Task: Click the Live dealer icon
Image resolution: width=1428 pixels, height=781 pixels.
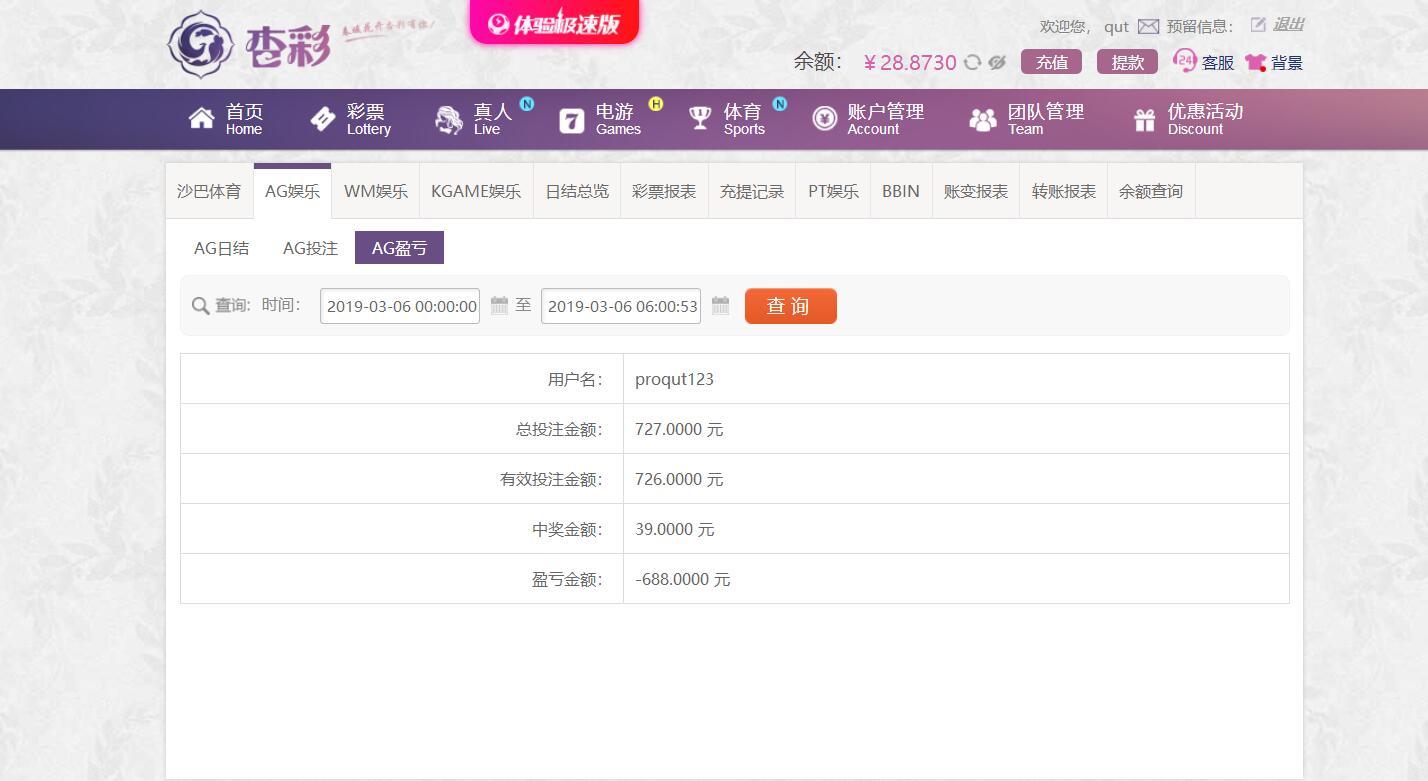Action: click(449, 119)
